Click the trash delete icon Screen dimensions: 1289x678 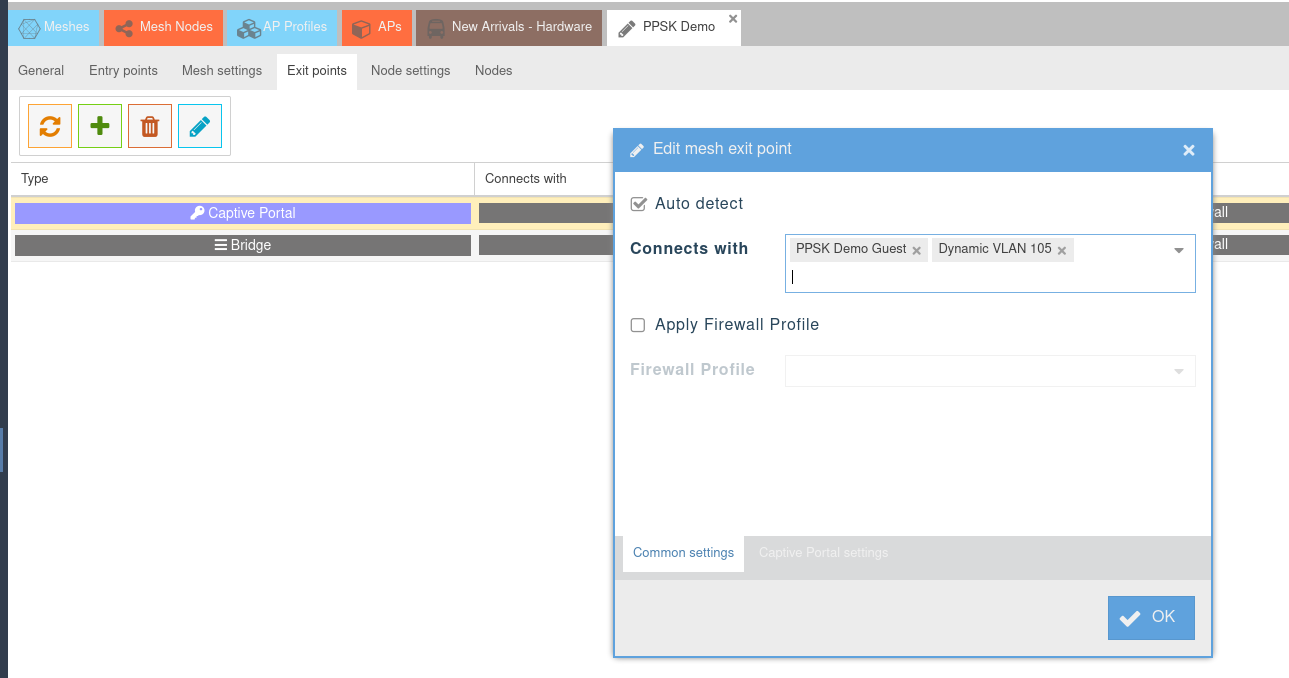pos(150,126)
